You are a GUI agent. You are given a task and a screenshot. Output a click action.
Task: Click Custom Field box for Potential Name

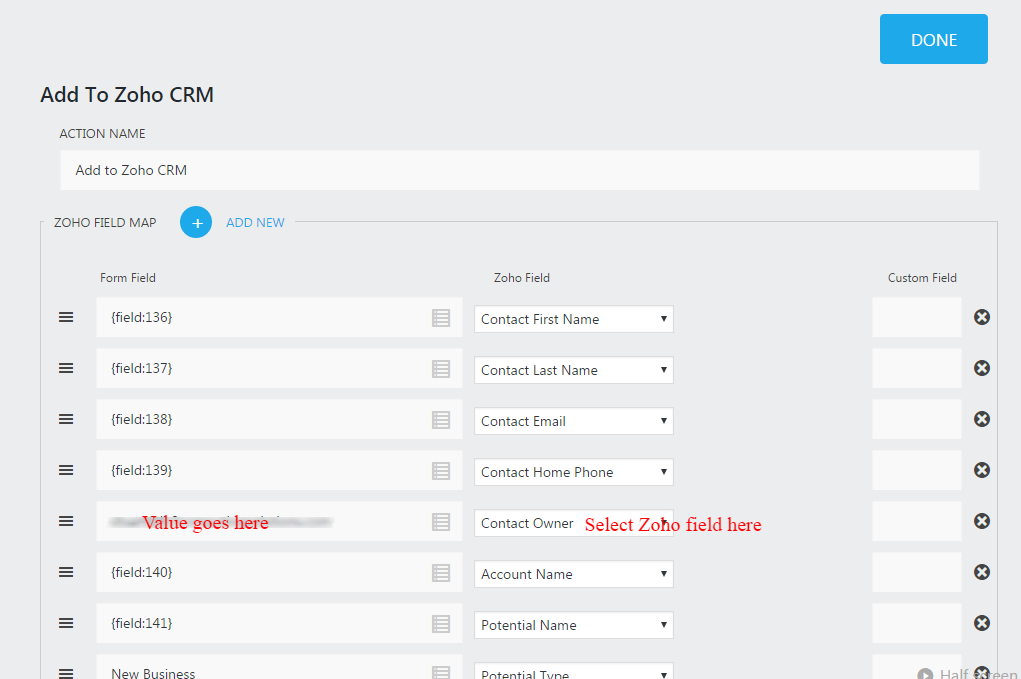click(x=916, y=623)
